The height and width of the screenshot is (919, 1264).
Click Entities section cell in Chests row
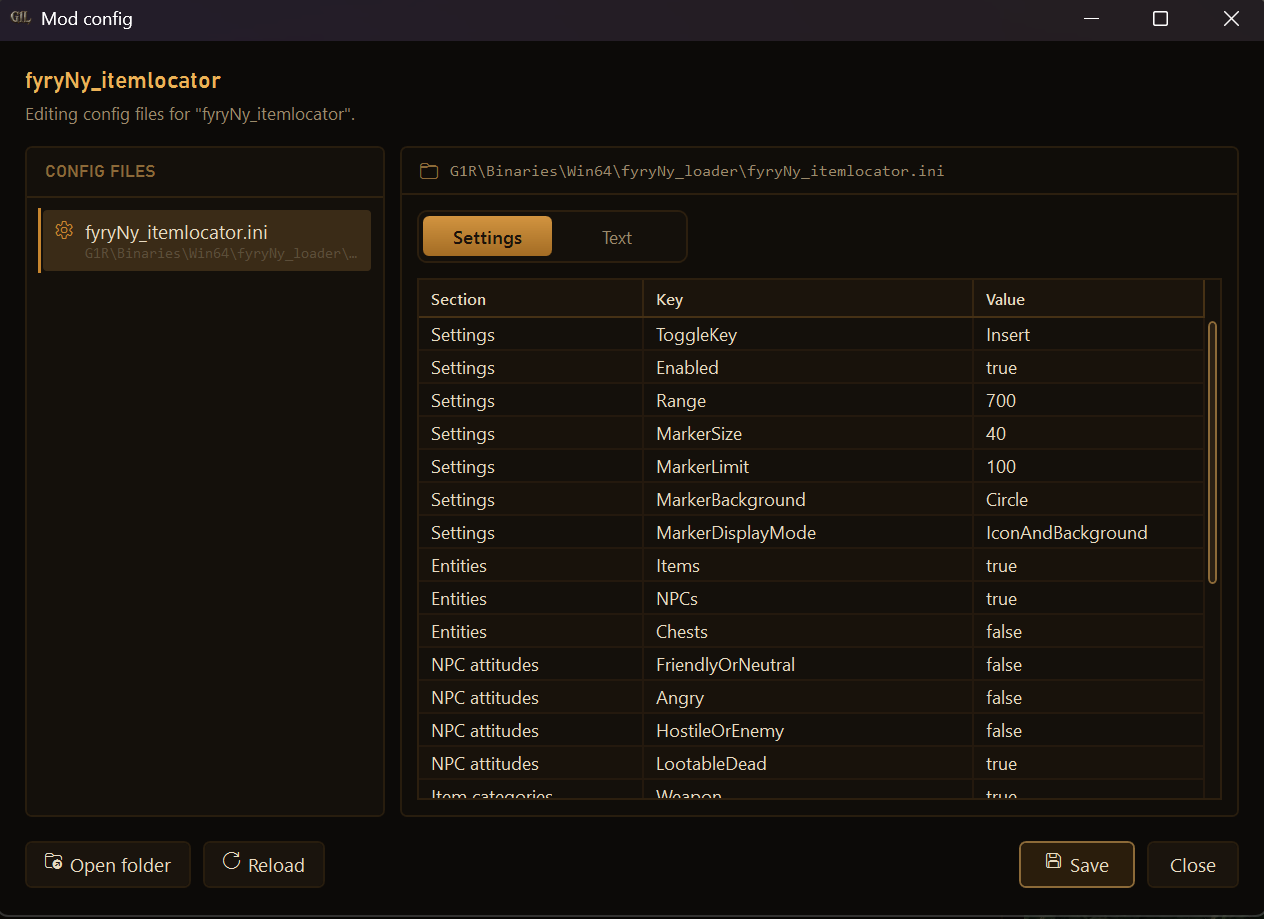(x=530, y=632)
